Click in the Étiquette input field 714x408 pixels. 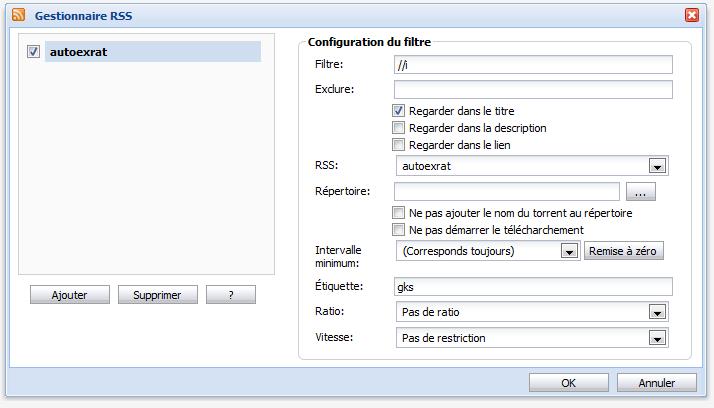click(532, 287)
